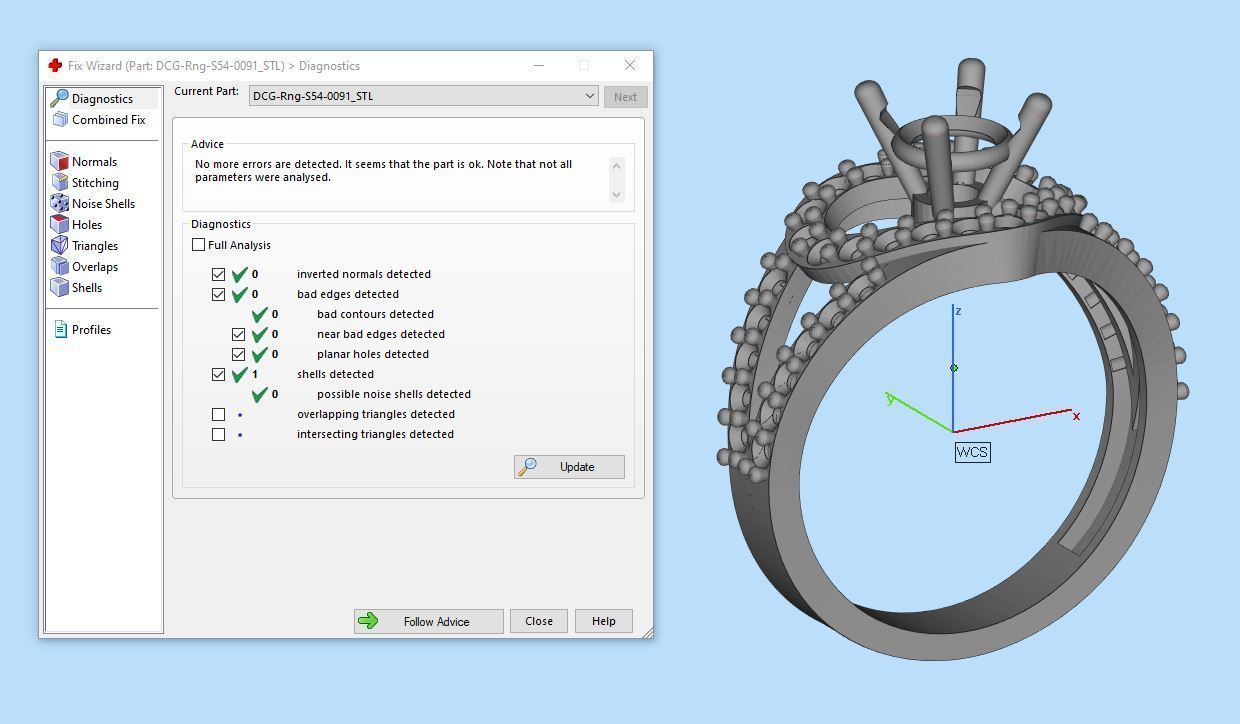1240x724 pixels.
Task: Click green checkmark beside inverted normals
Action: click(x=239, y=274)
